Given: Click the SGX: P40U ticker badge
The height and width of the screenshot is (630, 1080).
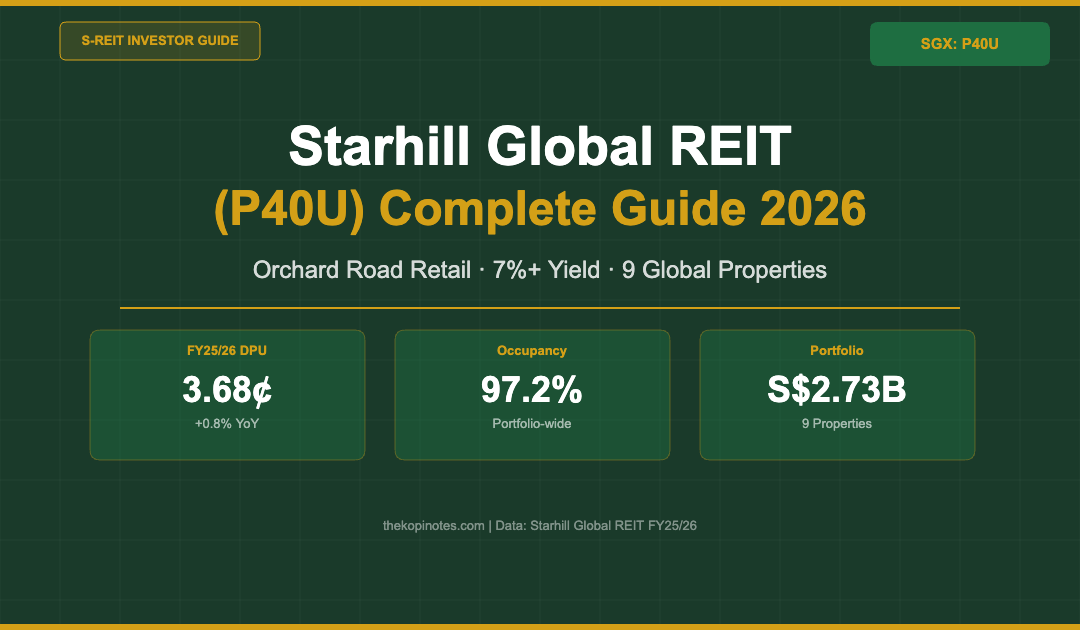Looking at the screenshot, I should 959,44.
